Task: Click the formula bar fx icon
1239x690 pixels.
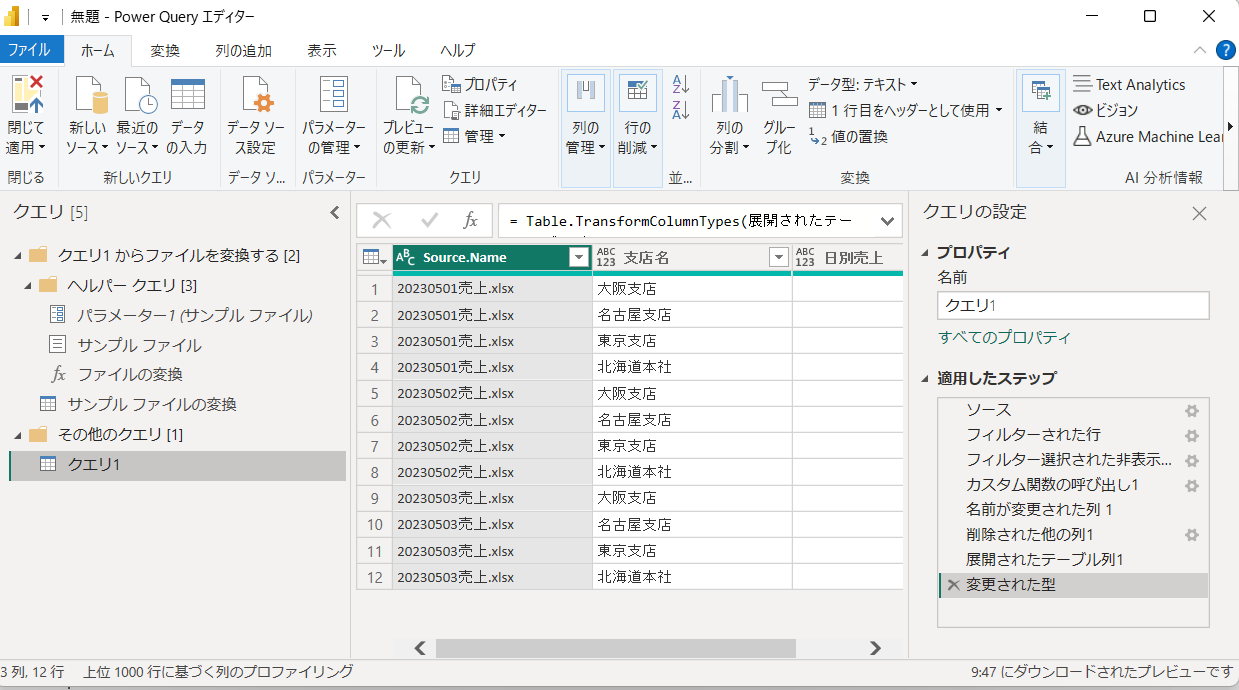Action: tap(470, 220)
